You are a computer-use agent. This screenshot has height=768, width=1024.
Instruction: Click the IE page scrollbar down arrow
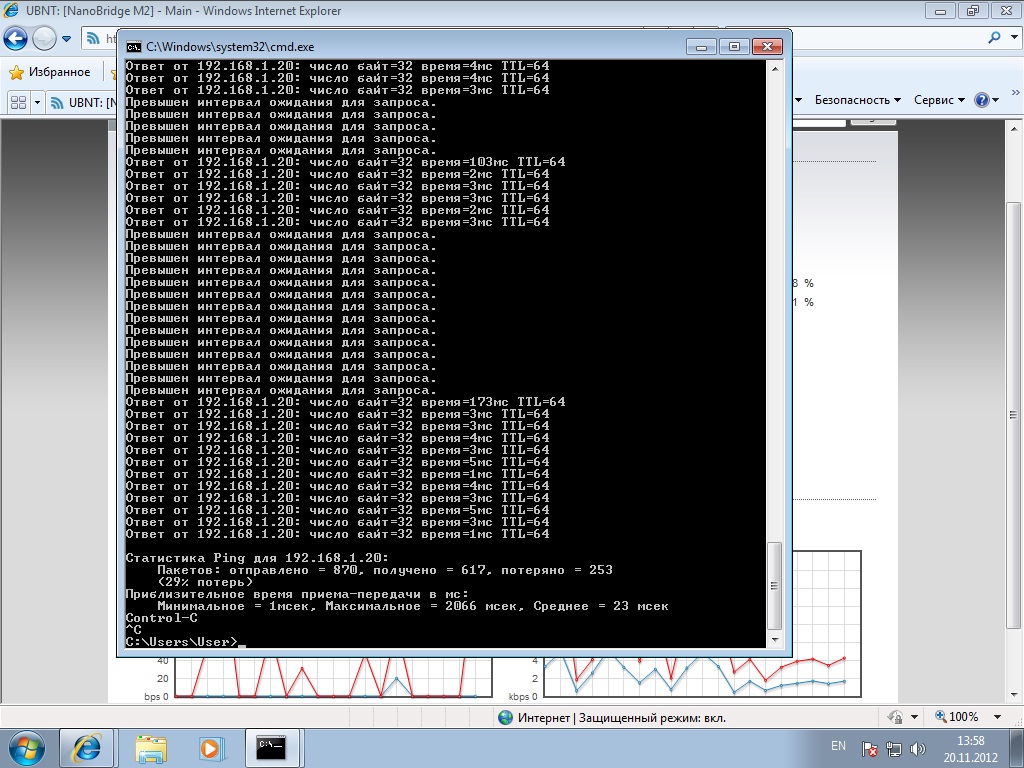[x=1014, y=695]
